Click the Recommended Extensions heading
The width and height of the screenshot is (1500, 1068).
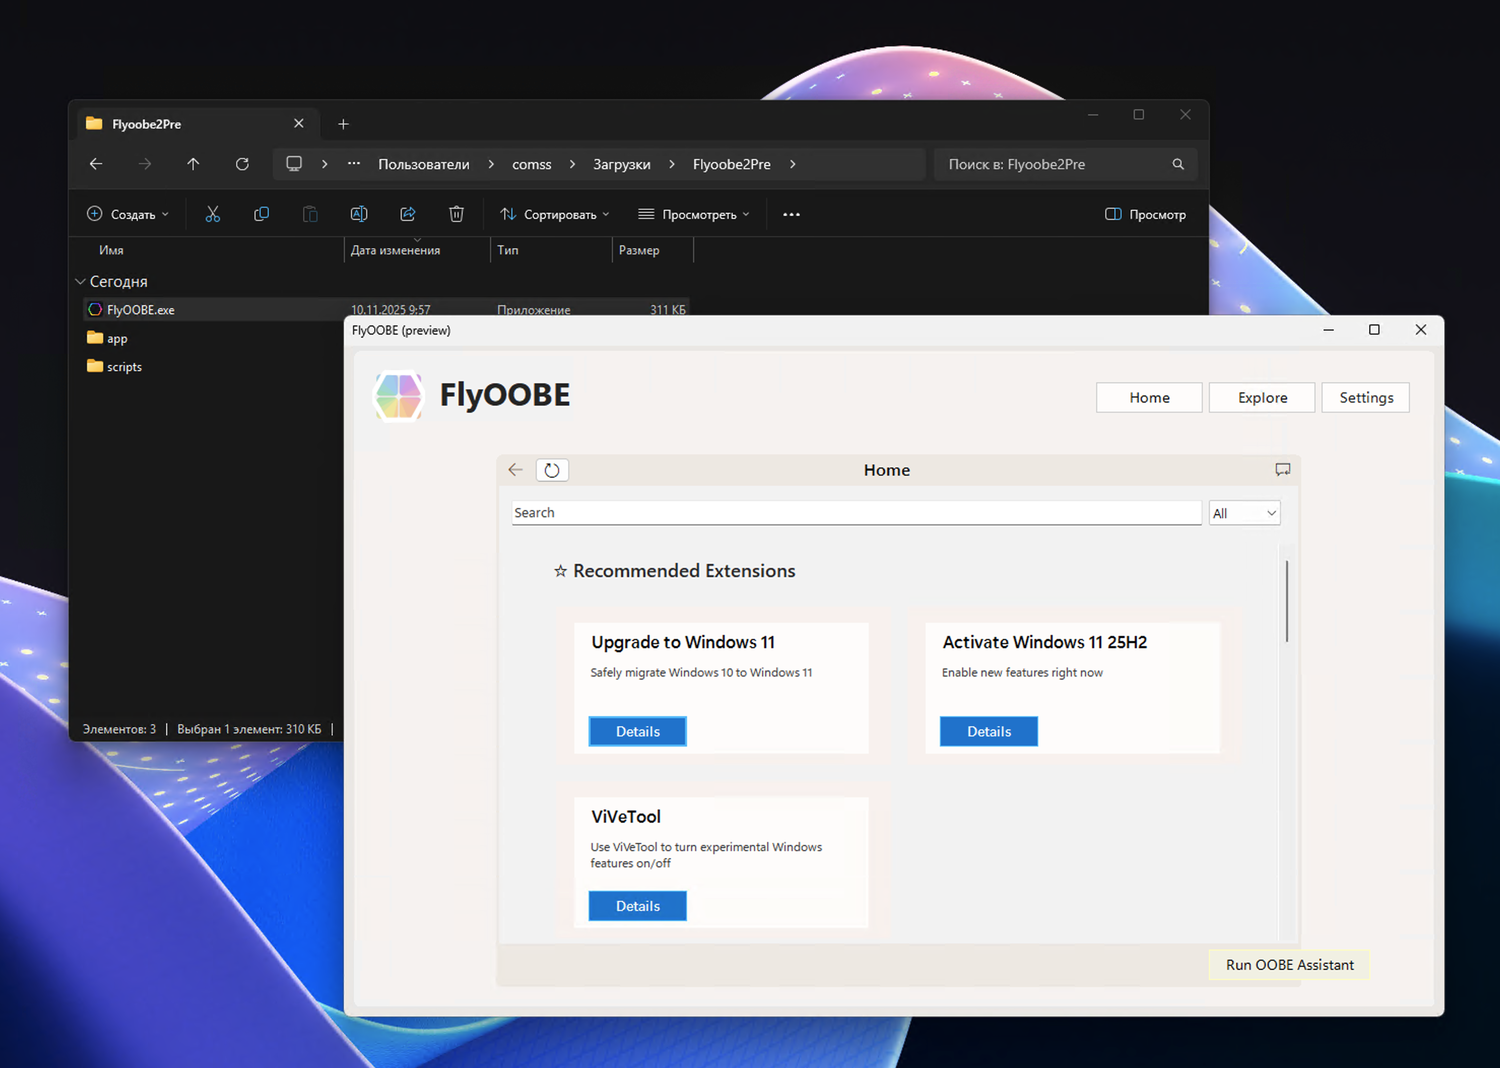pyautogui.click(x=684, y=571)
